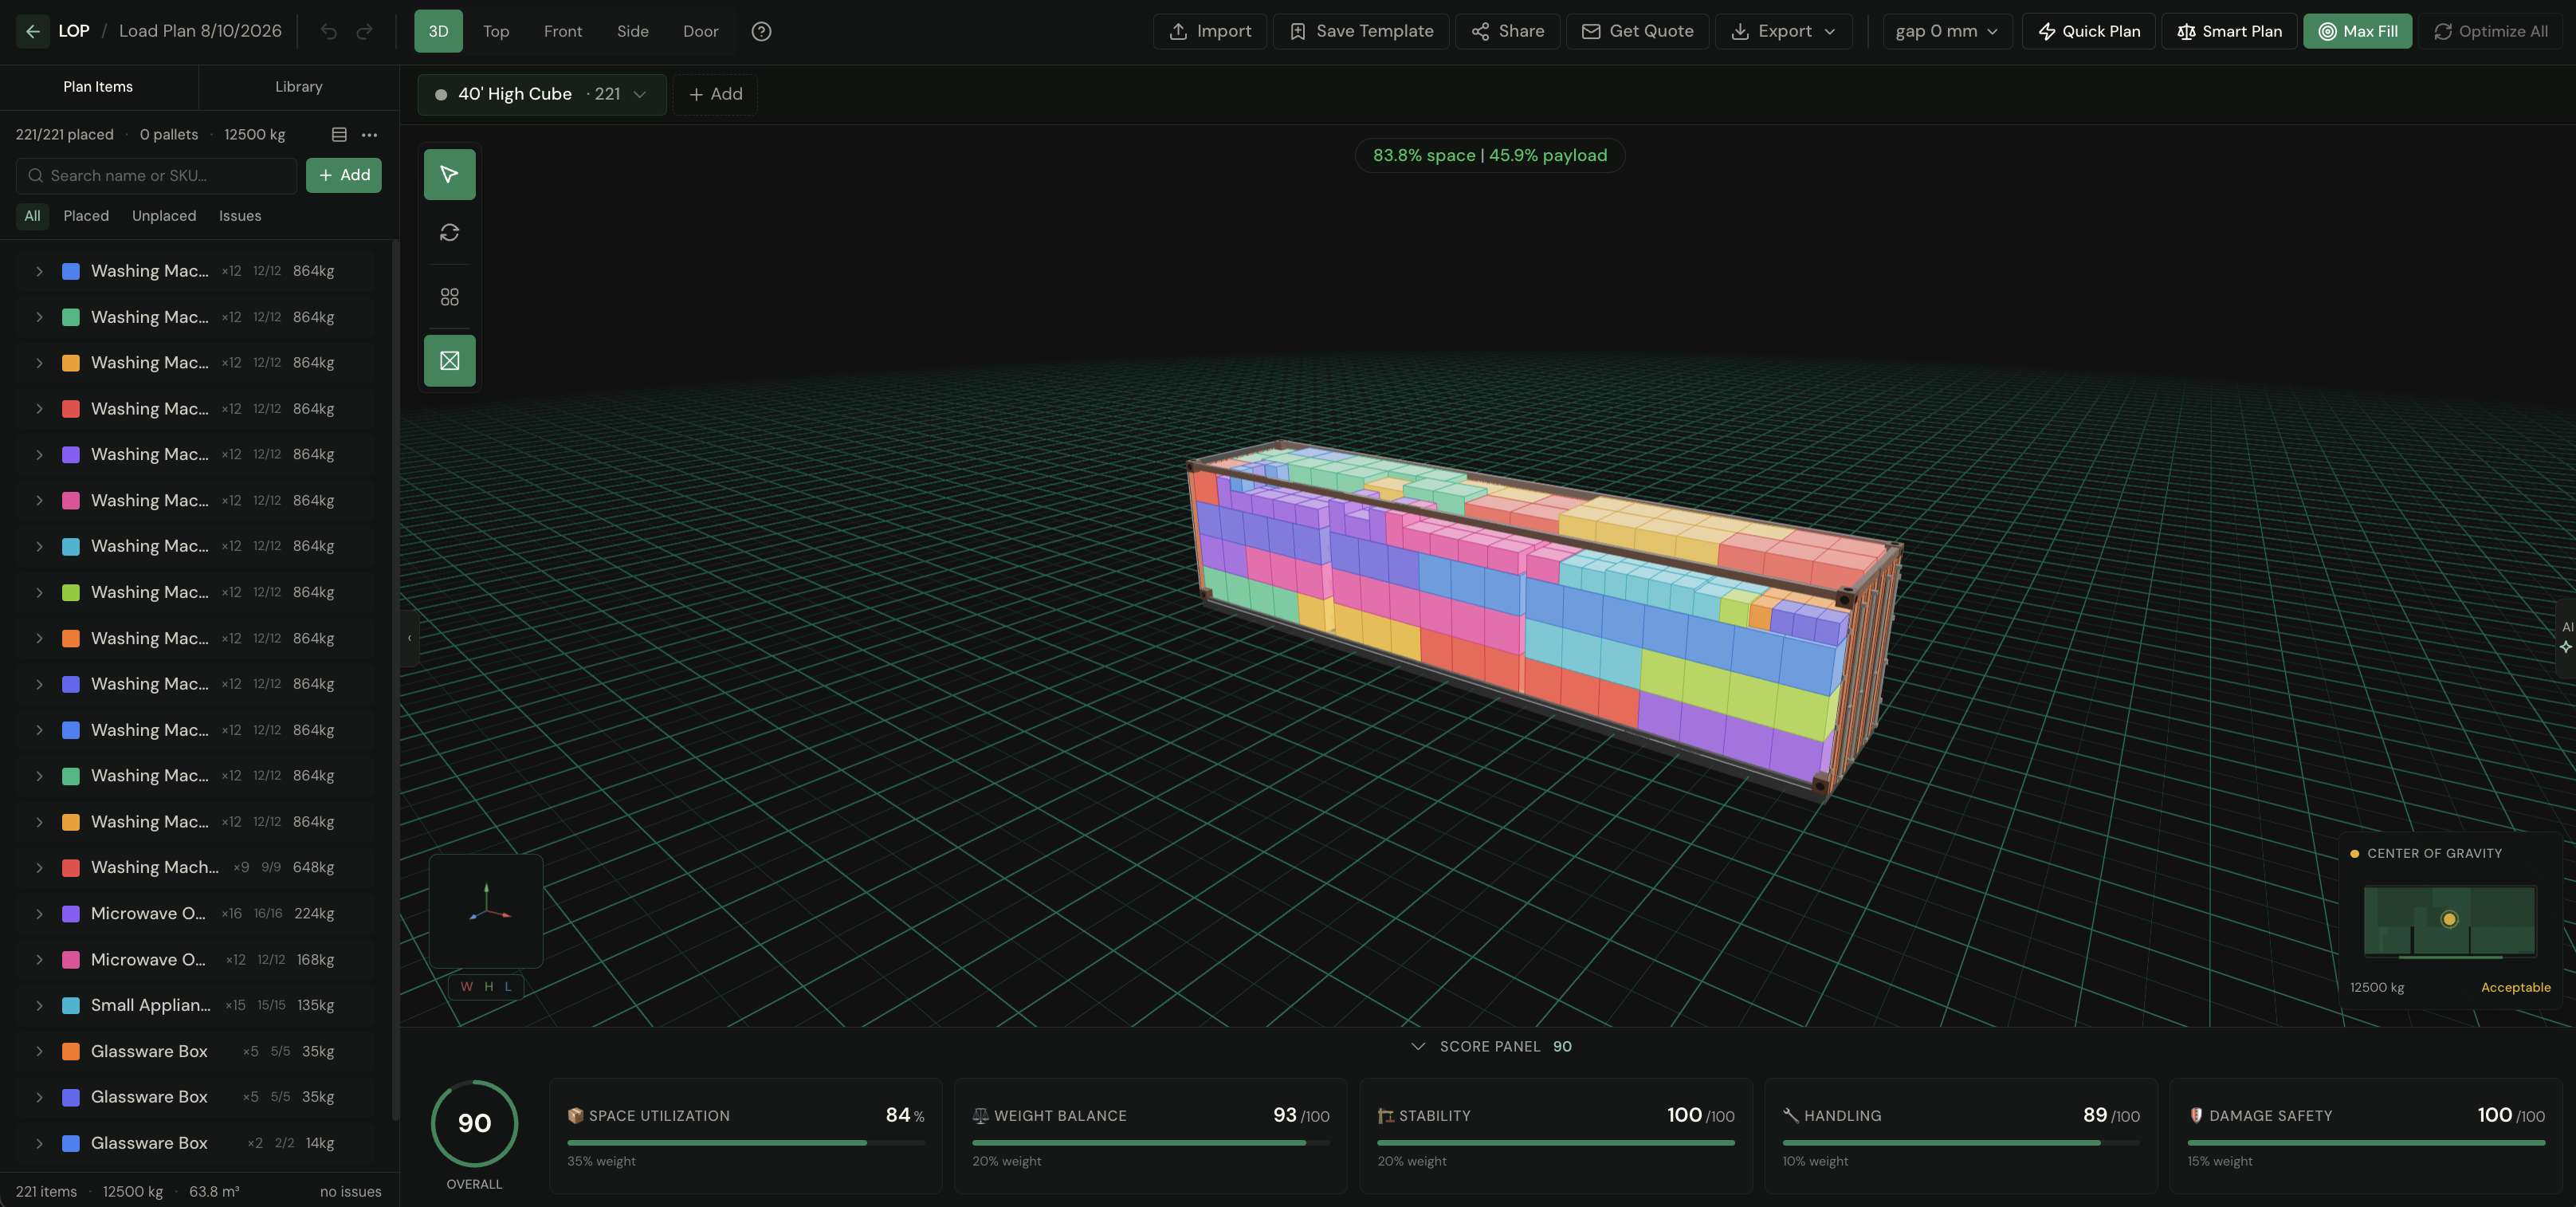This screenshot has width=2576, height=1207.
Task: Switch to Door view
Action: click(701, 31)
